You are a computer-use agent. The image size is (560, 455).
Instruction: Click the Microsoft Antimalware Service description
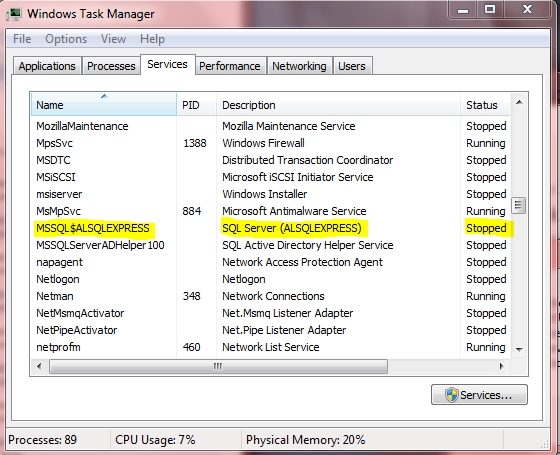click(294, 211)
